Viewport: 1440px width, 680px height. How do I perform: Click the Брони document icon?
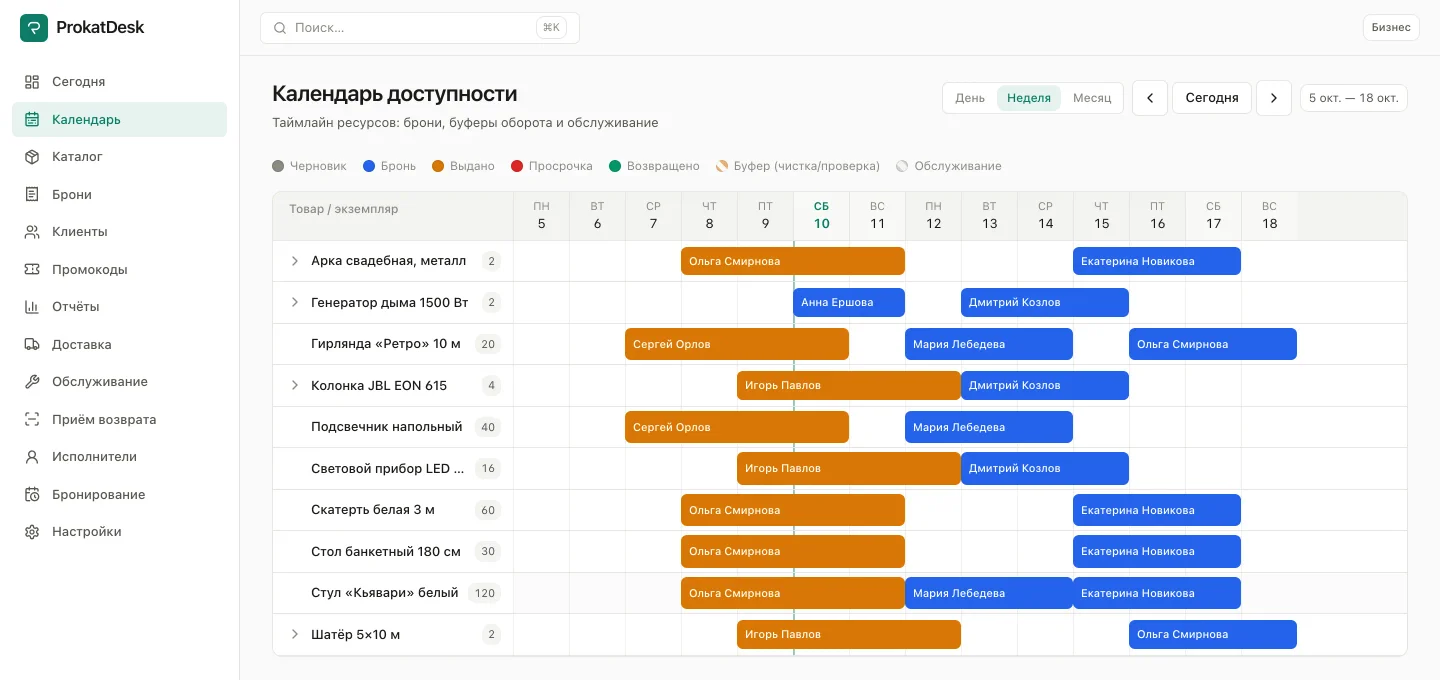[32, 195]
